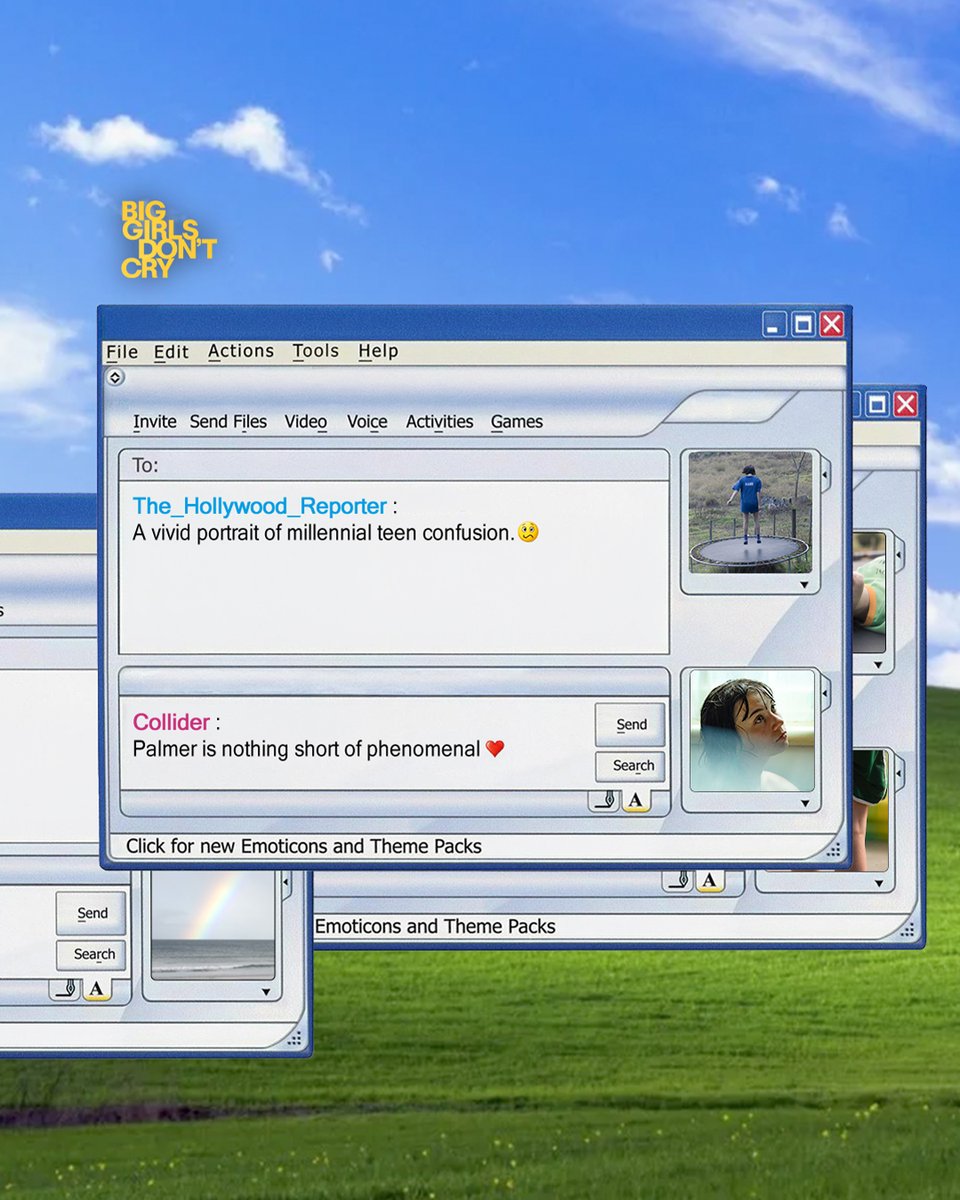This screenshot has width=960, height=1200.
Task: Click 'Click for new Emoticons and Theme Packs'
Action: 304,846
